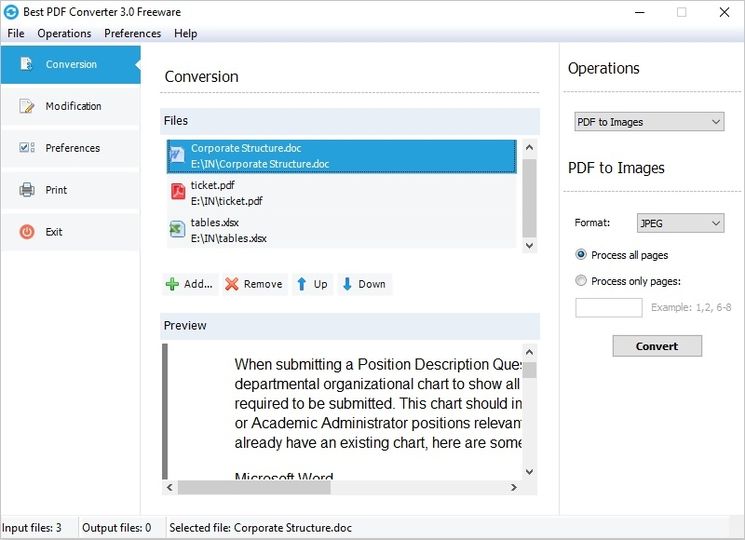
Task: Click the red PDF icon of ticket.pdf
Action: point(178,192)
